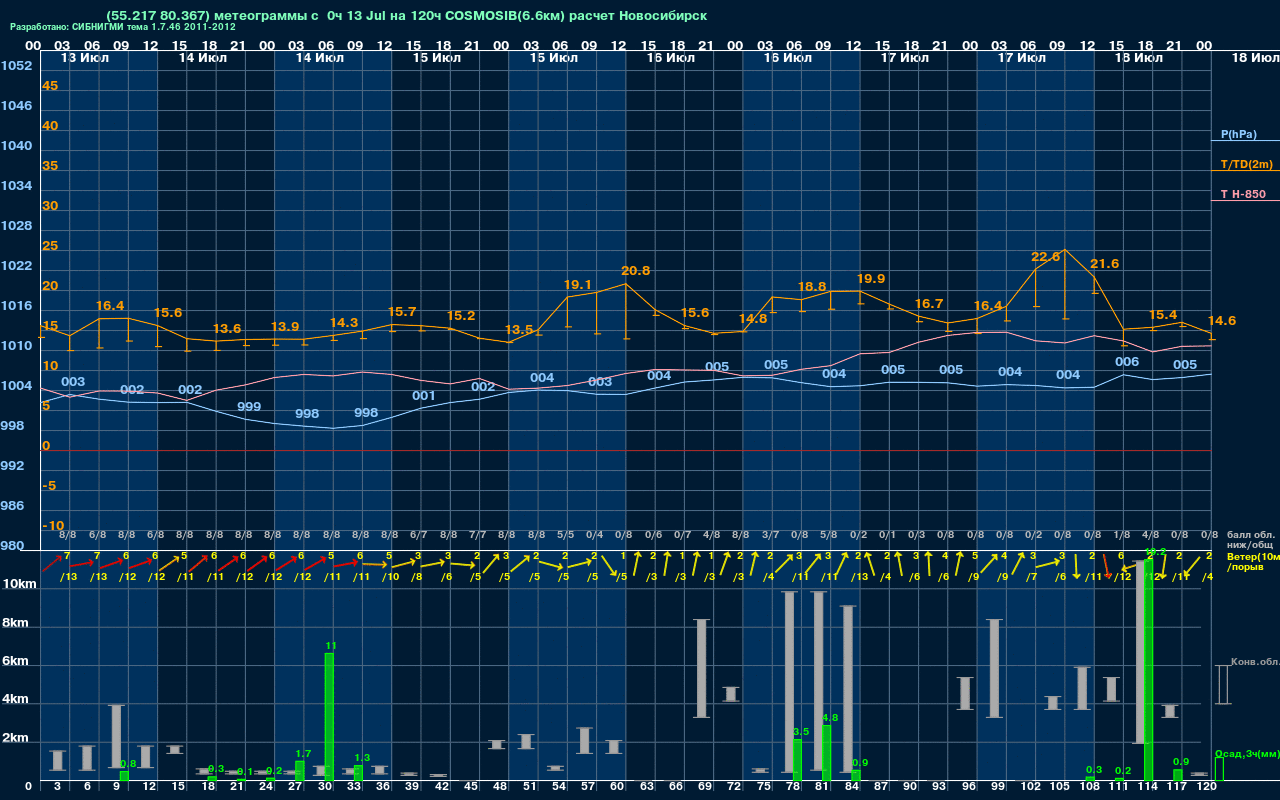The width and height of the screenshot is (1280, 800).
Task: Click the tall green precipitation bar labeled 11
Action: 329,716
